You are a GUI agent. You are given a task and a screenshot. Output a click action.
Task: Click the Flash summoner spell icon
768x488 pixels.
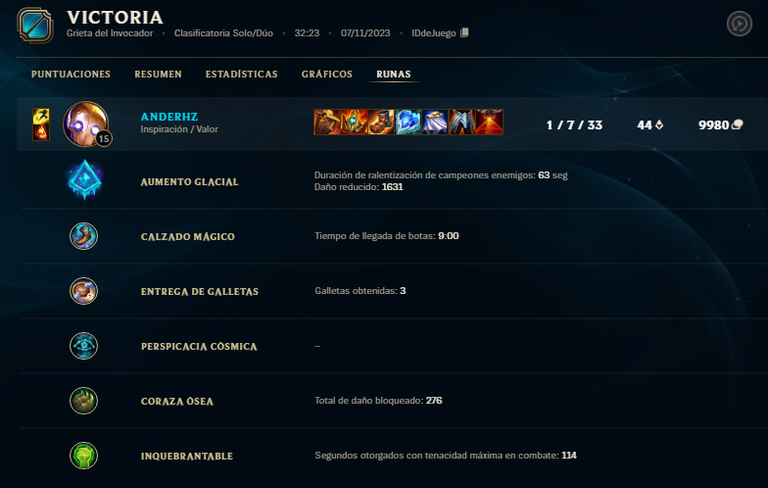coord(41,116)
